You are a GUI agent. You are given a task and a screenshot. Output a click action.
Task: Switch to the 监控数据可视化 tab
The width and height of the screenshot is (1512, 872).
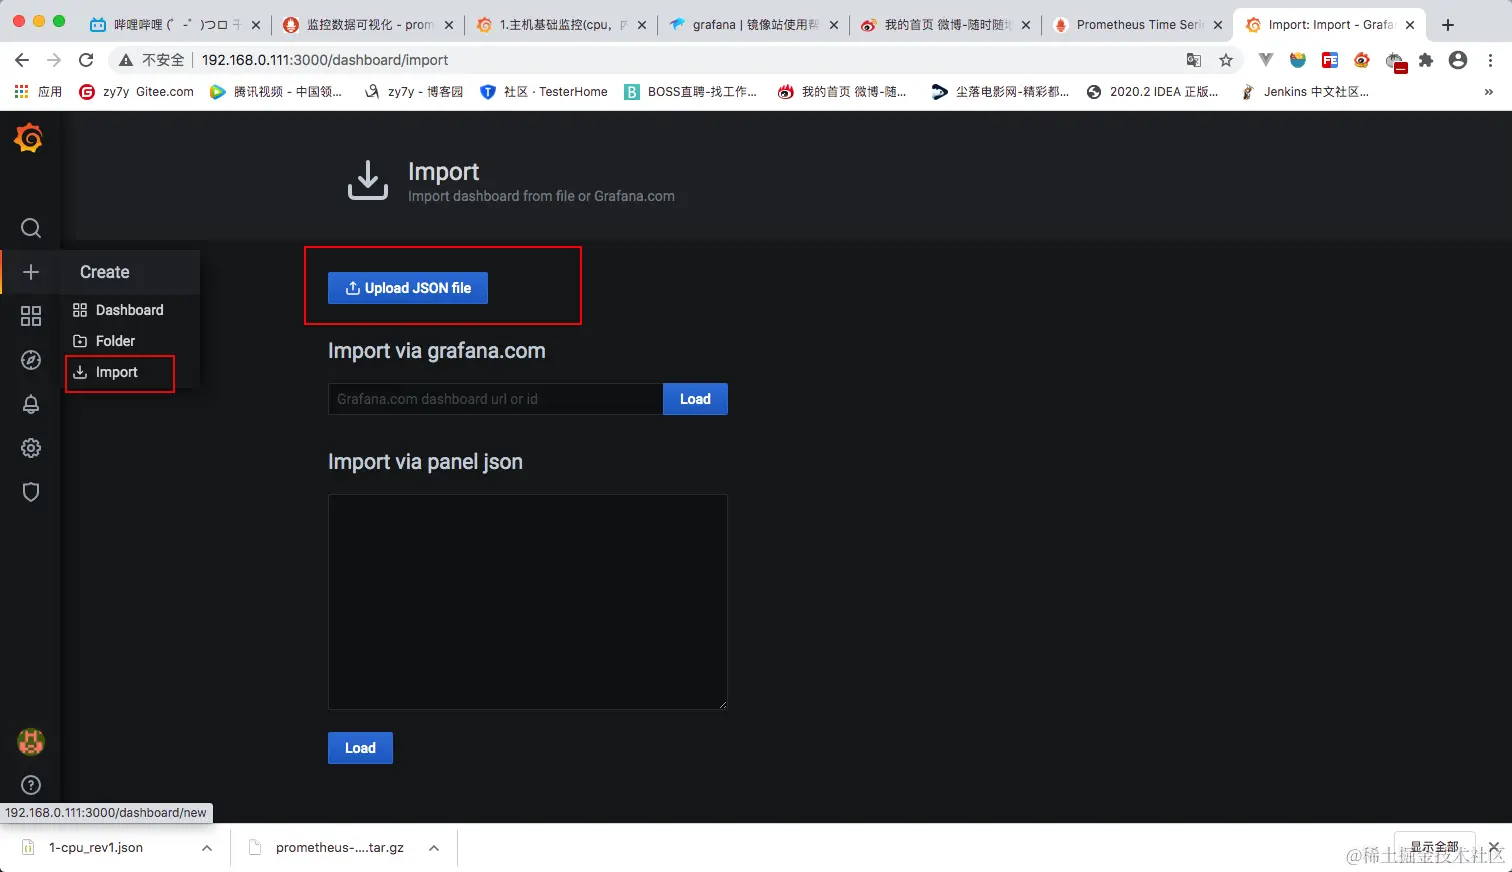[x=368, y=25]
